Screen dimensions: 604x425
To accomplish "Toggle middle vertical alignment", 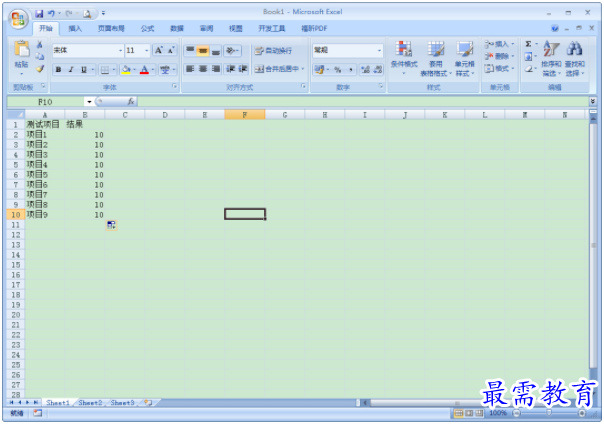I will 203,50.
